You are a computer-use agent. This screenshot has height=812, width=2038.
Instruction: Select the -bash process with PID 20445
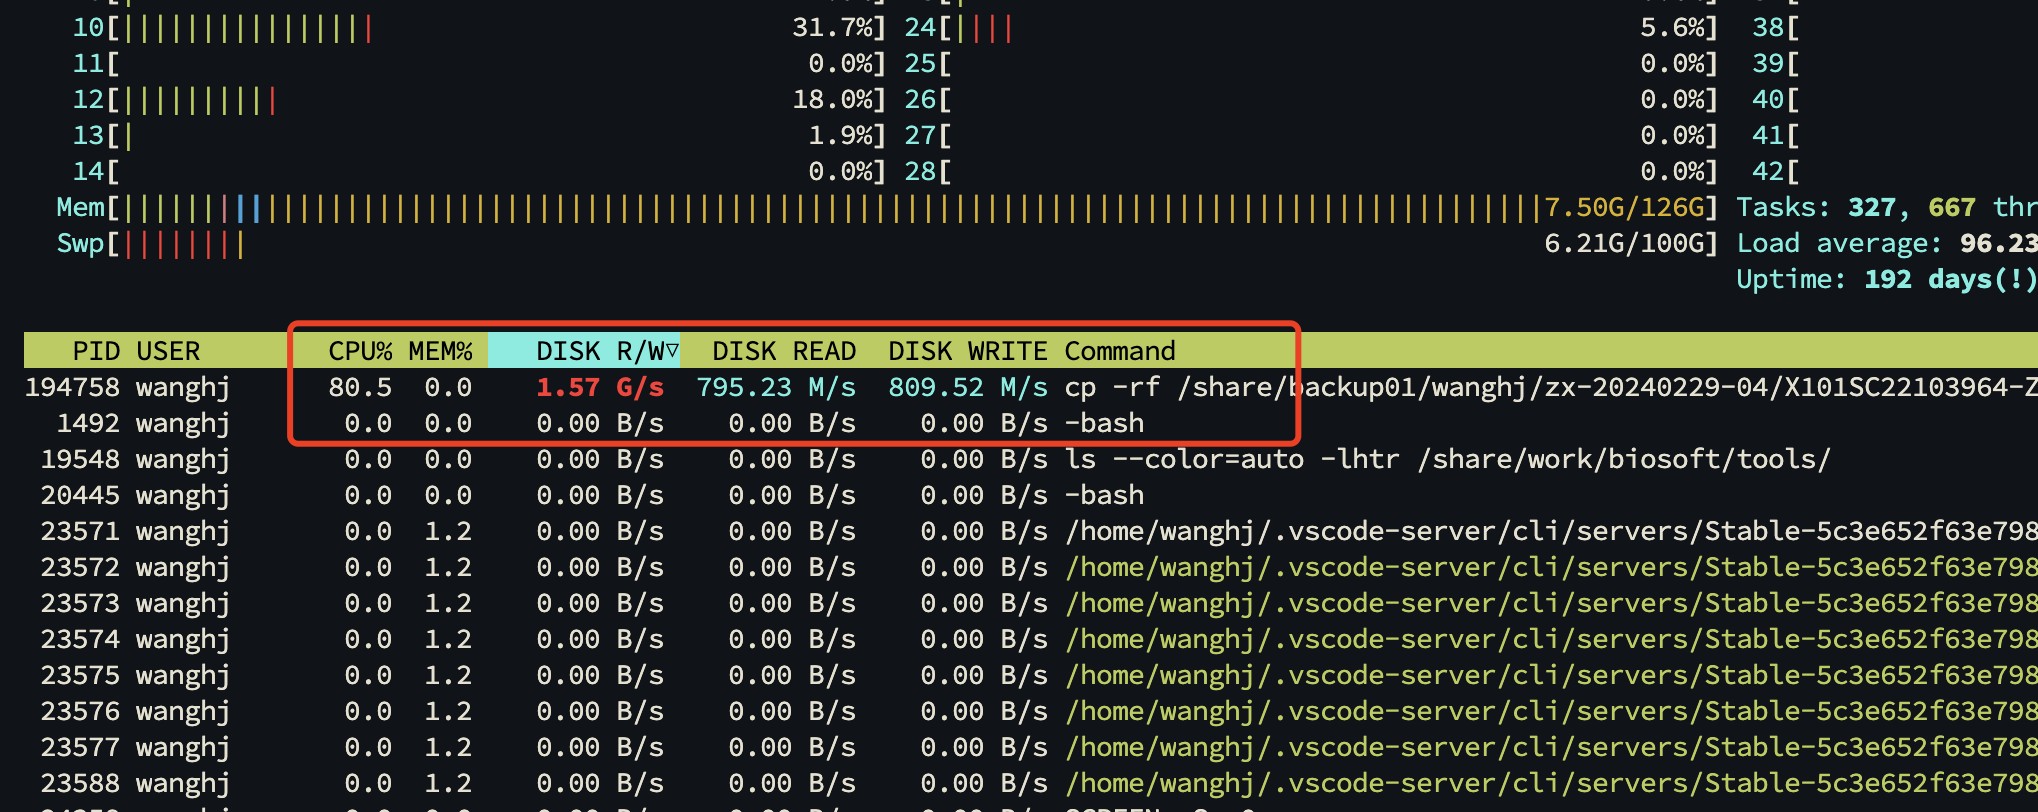coord(1031,495)
